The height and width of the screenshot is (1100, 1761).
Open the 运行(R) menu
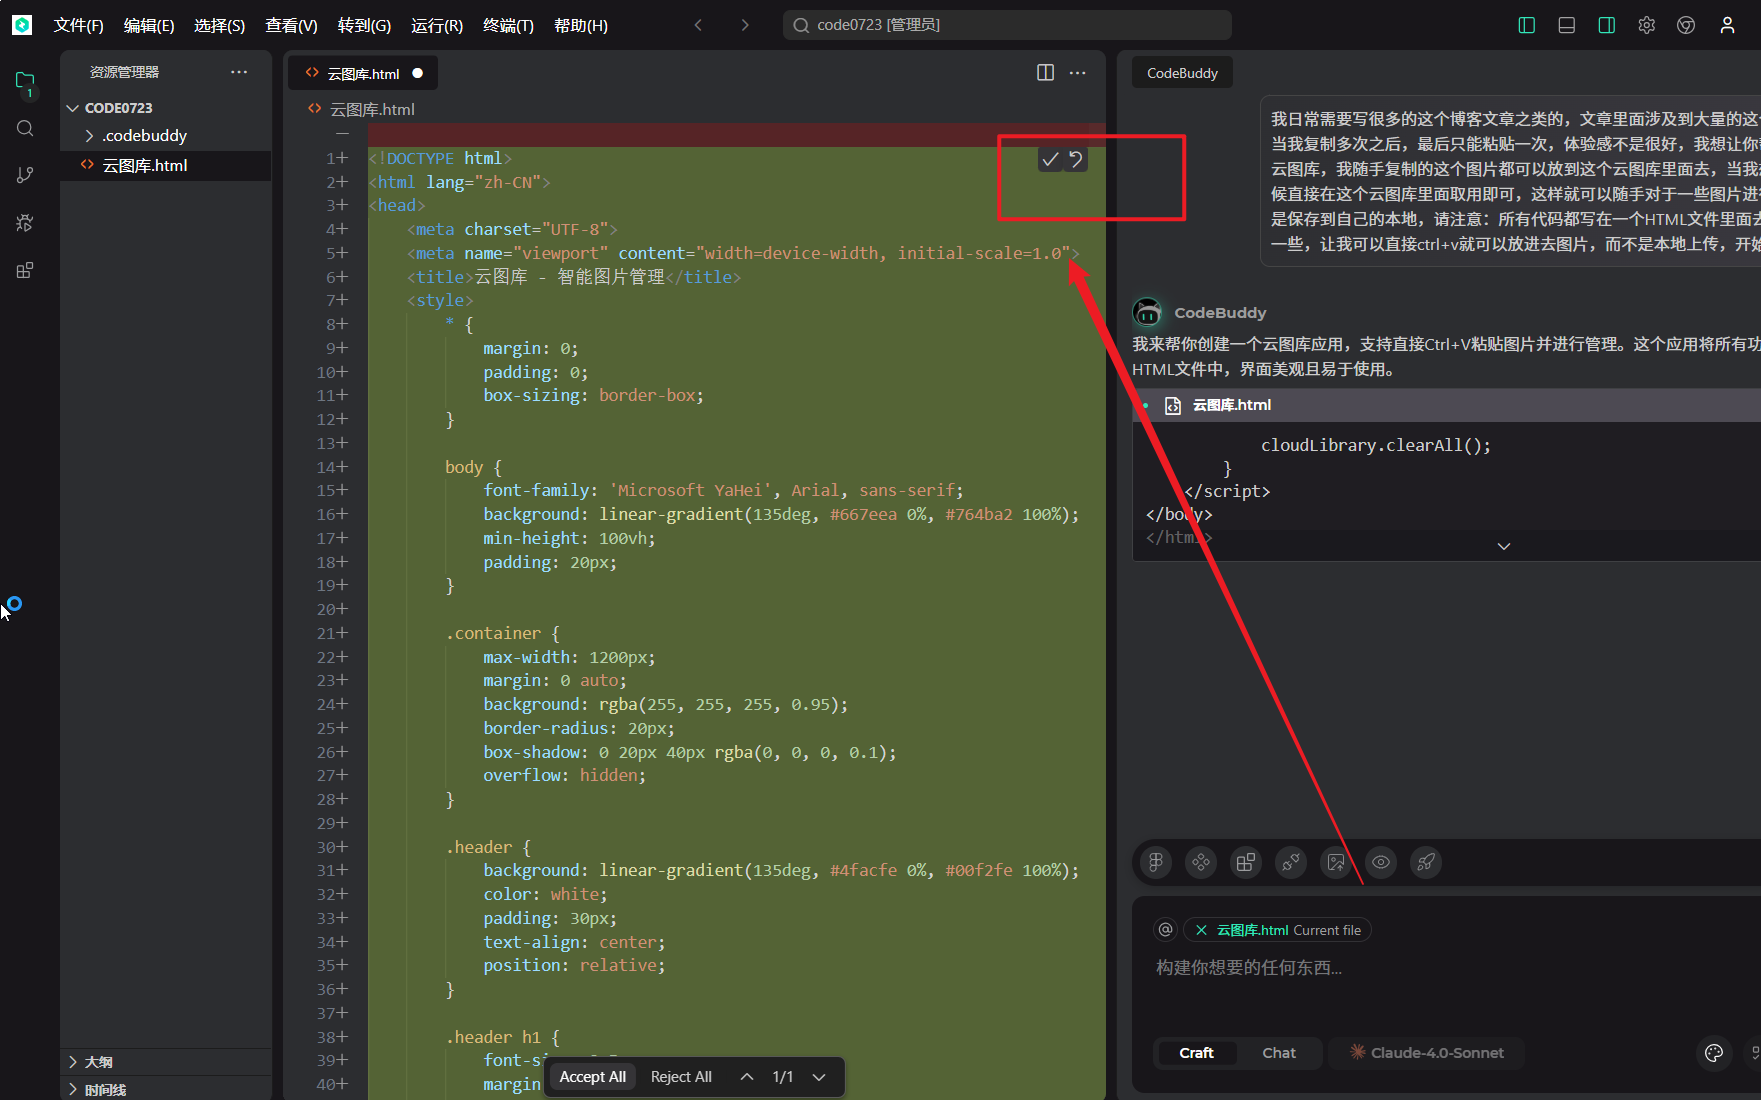[x=437, y=25]
